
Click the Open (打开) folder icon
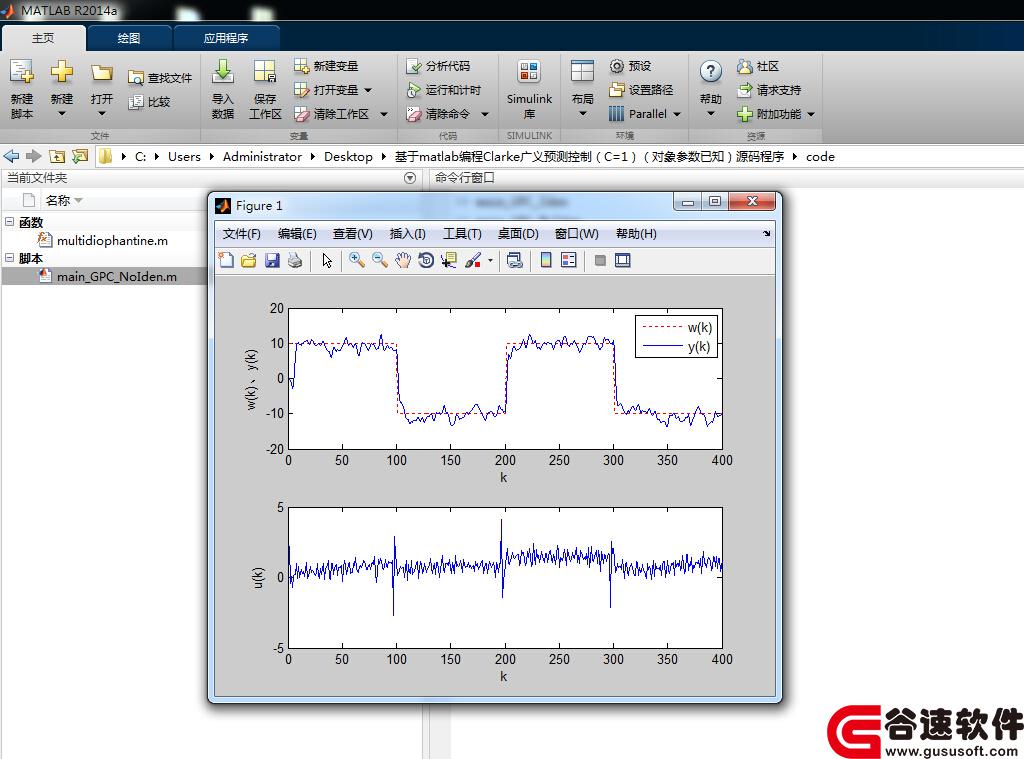pyautogui.click(x=101, y=73)
